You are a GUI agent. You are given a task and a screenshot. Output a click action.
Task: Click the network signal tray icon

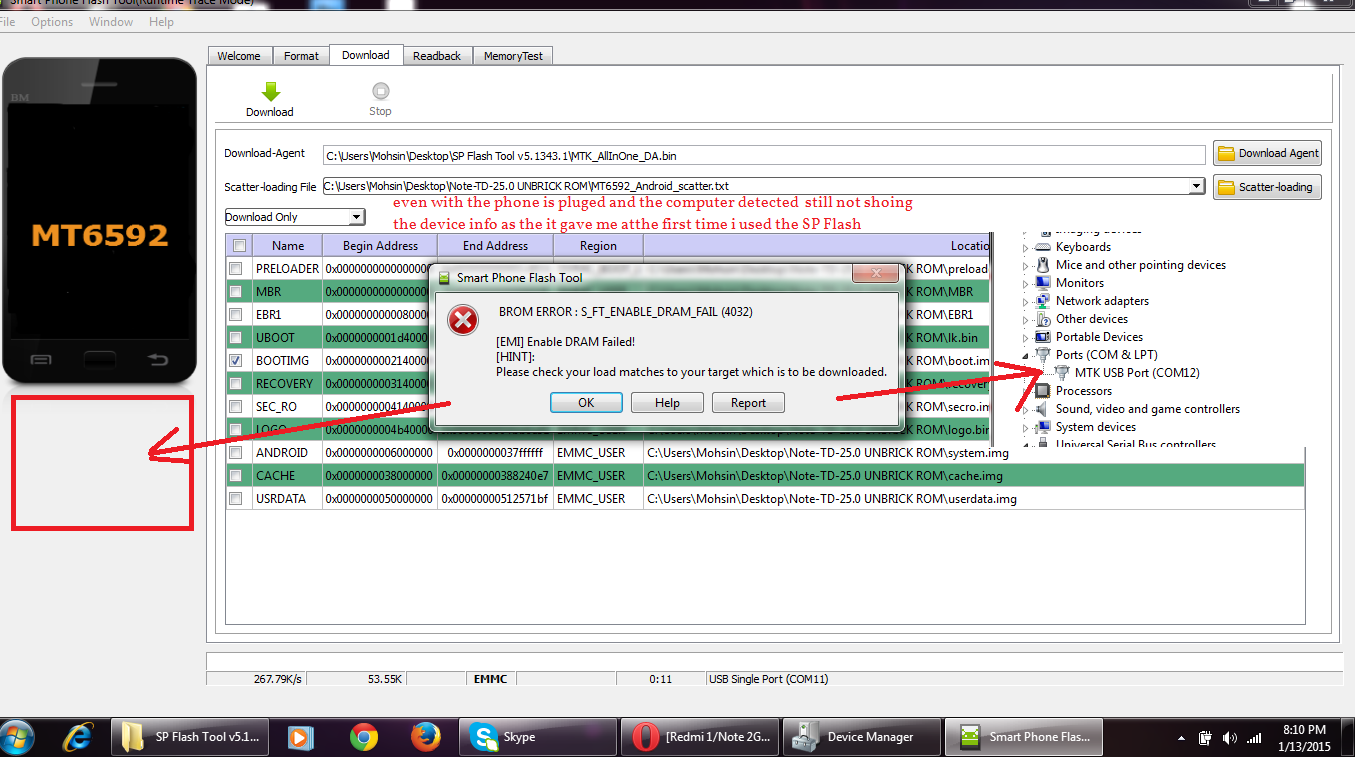1254,738
